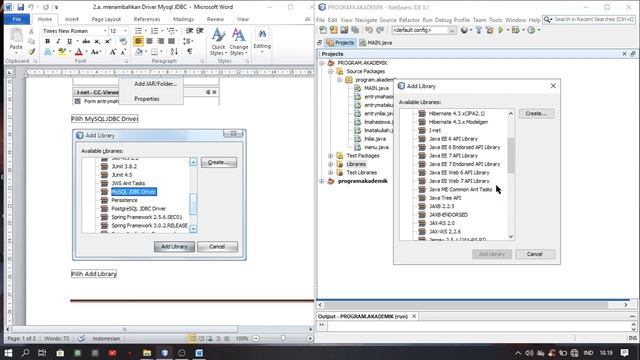This screenshot has height=360, width=640.
Task: Click the bullets list icon
Action: coord(138,31)
